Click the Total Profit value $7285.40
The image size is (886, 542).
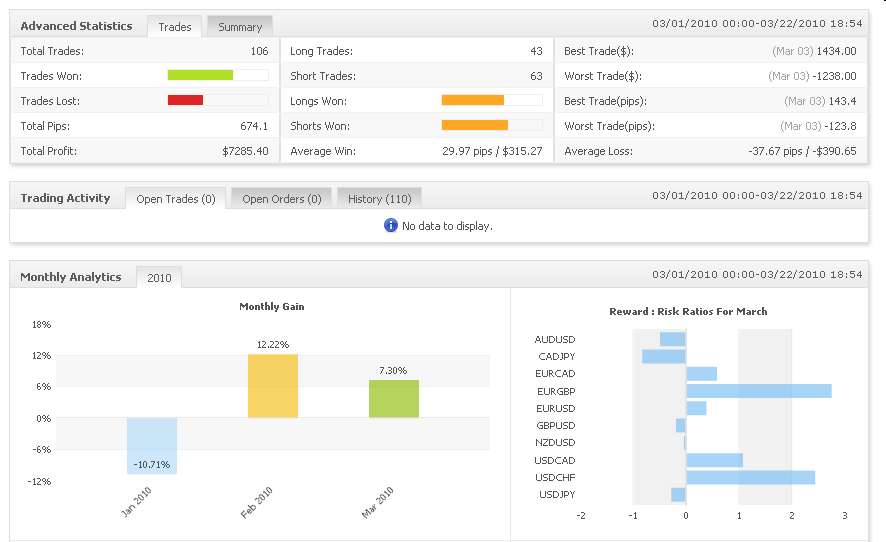[x=244, y=151]
